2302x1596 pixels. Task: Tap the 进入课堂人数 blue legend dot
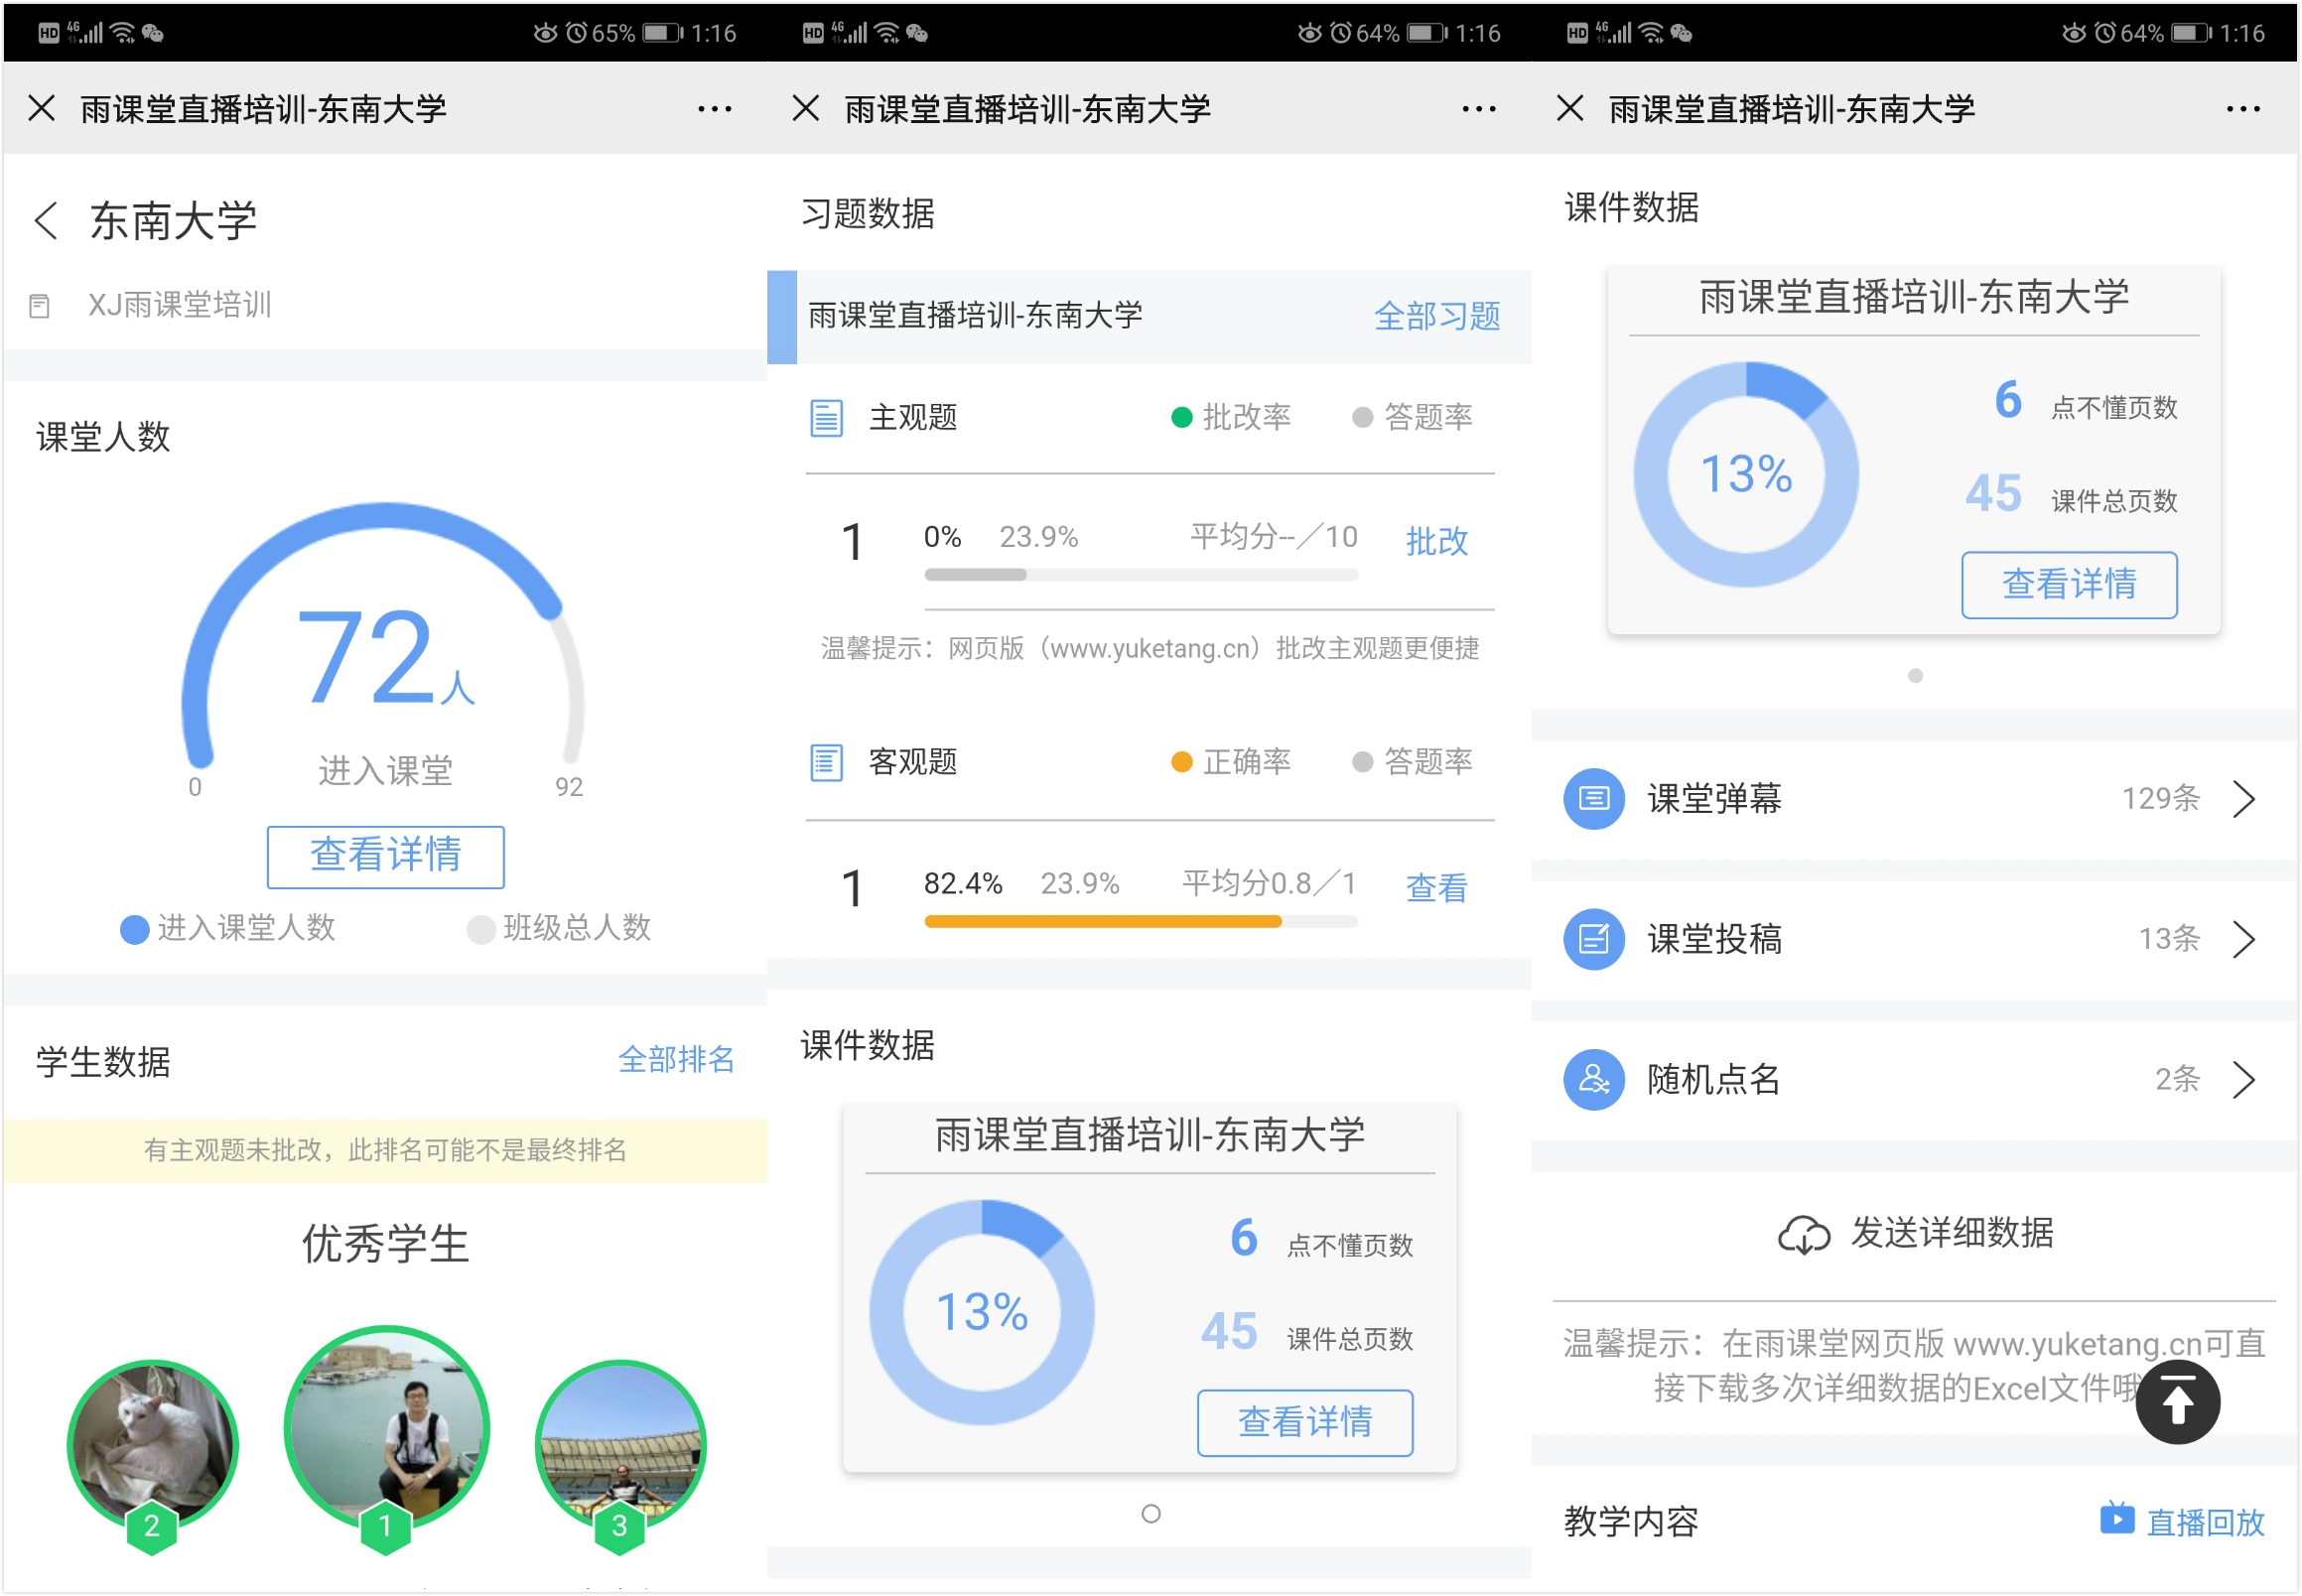[x=135, y=929]
